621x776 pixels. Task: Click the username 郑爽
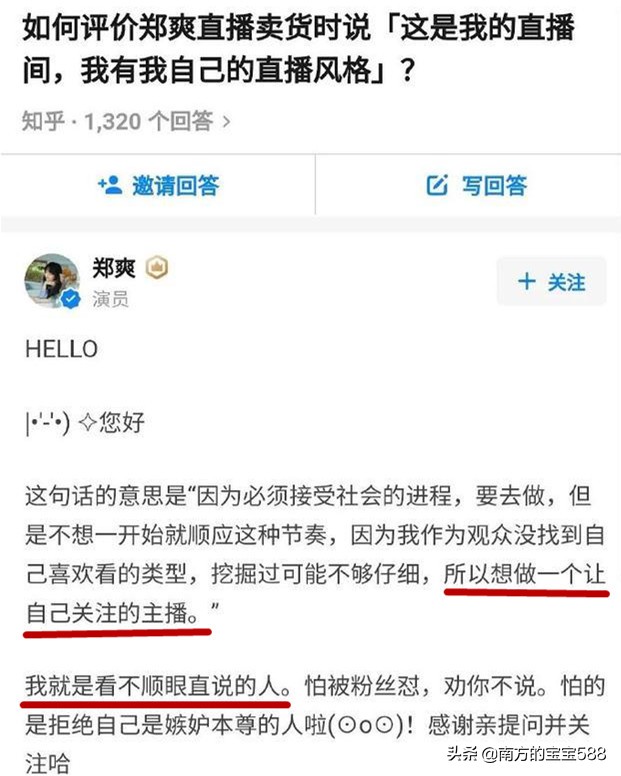point(114,268)
